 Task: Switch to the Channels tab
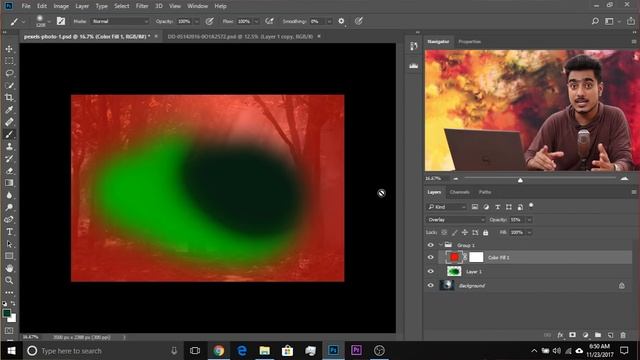coord(459,192)
